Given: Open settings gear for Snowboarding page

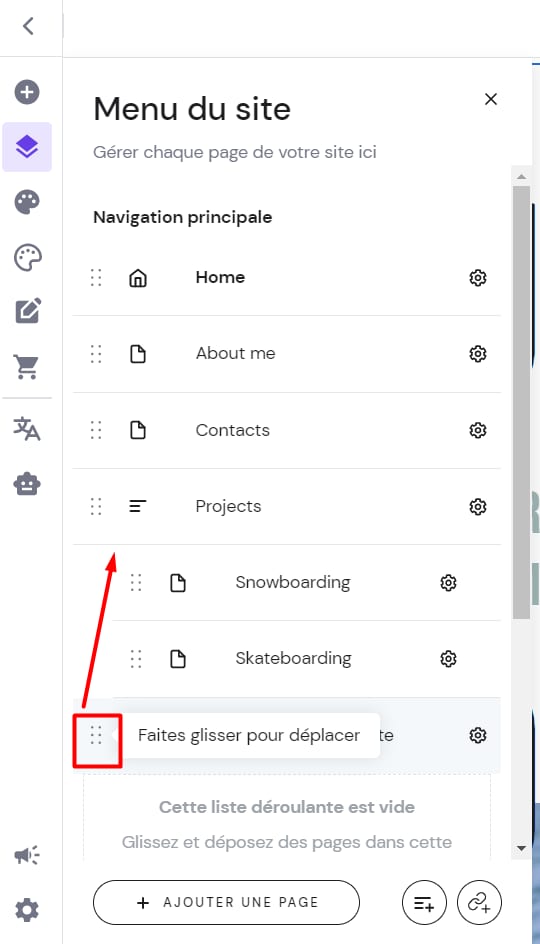Looking at the screenshot, I should click(x=448, y=583).
